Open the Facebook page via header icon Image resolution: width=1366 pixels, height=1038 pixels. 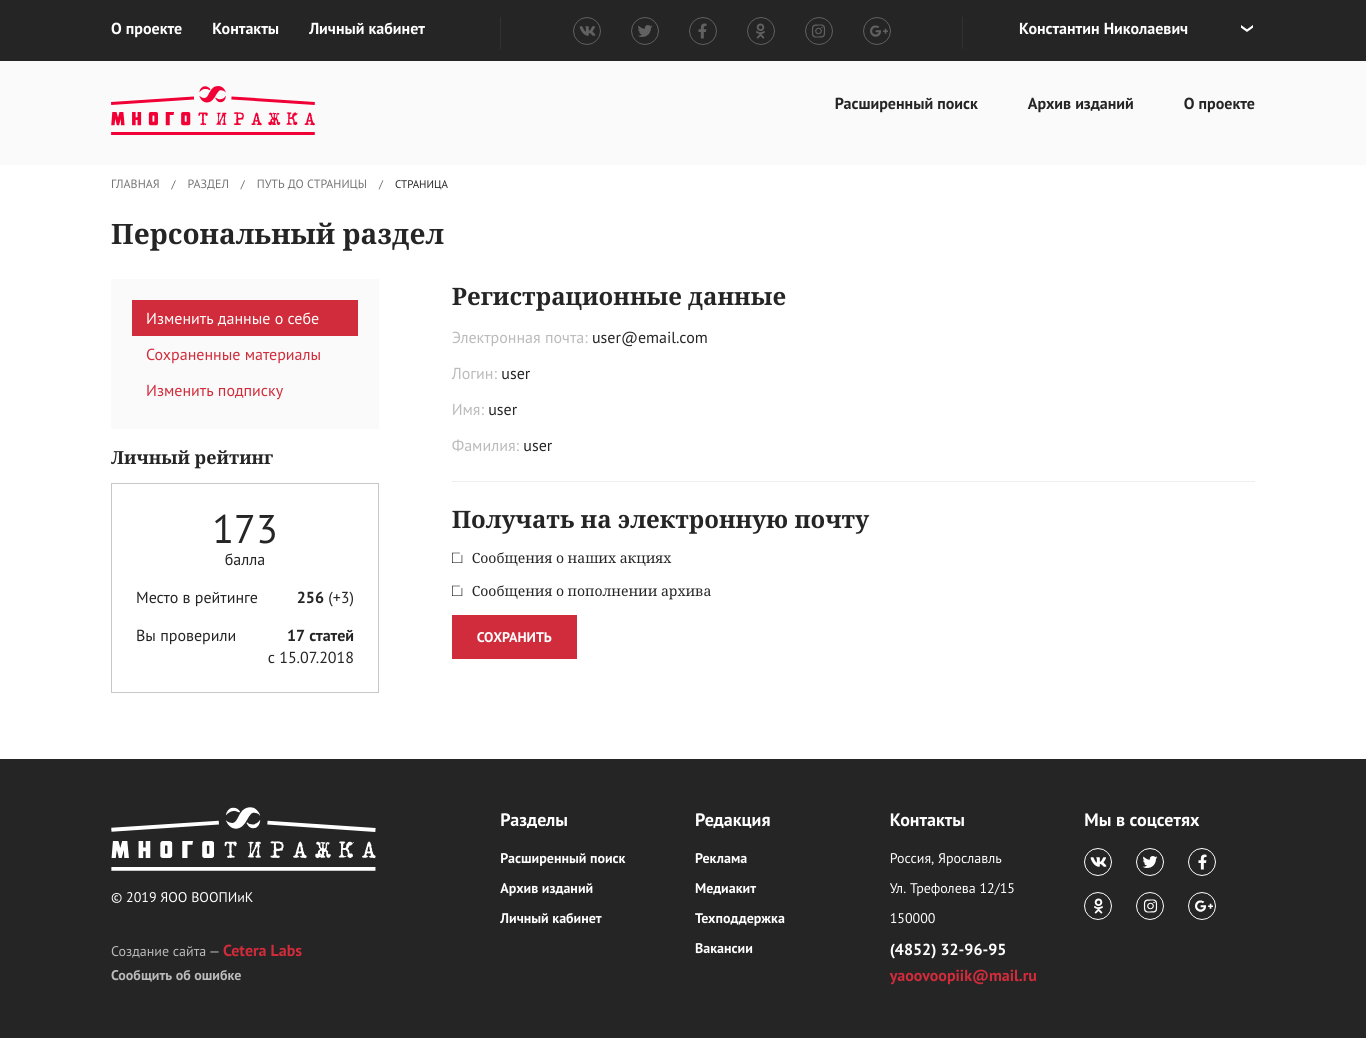click(x=703, y=30)
